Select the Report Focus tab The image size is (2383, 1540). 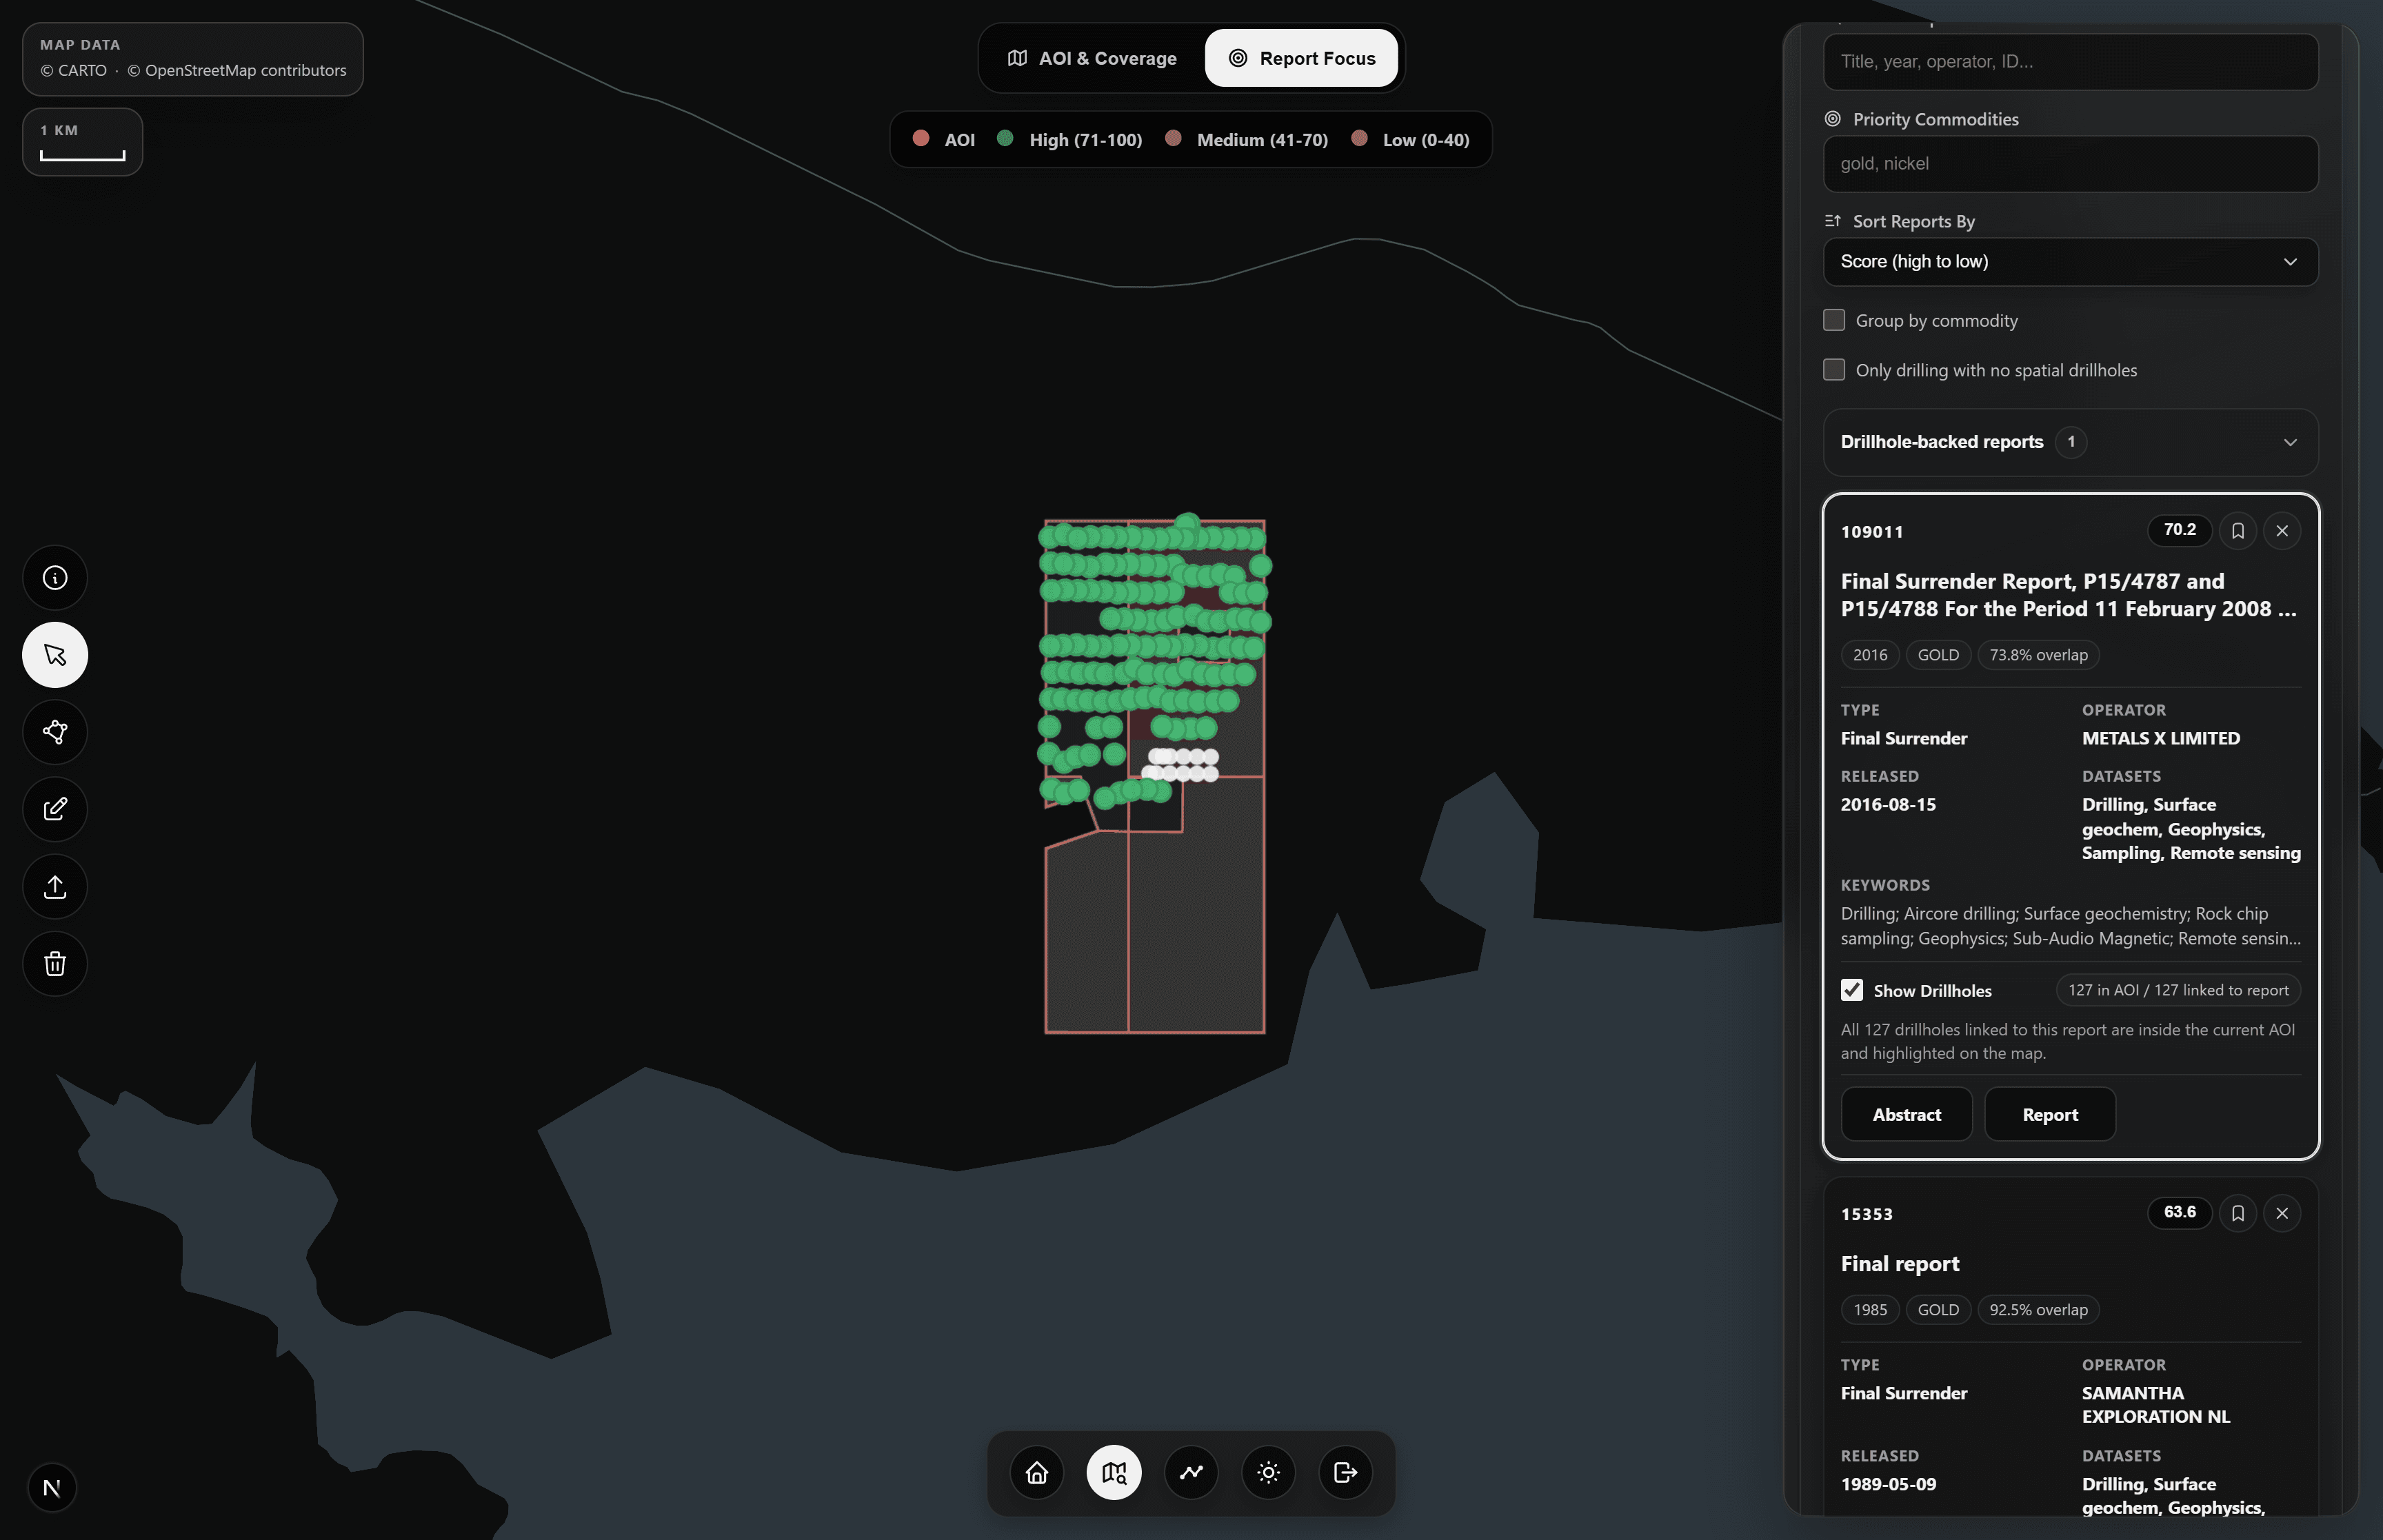[x=1301, y=58]
